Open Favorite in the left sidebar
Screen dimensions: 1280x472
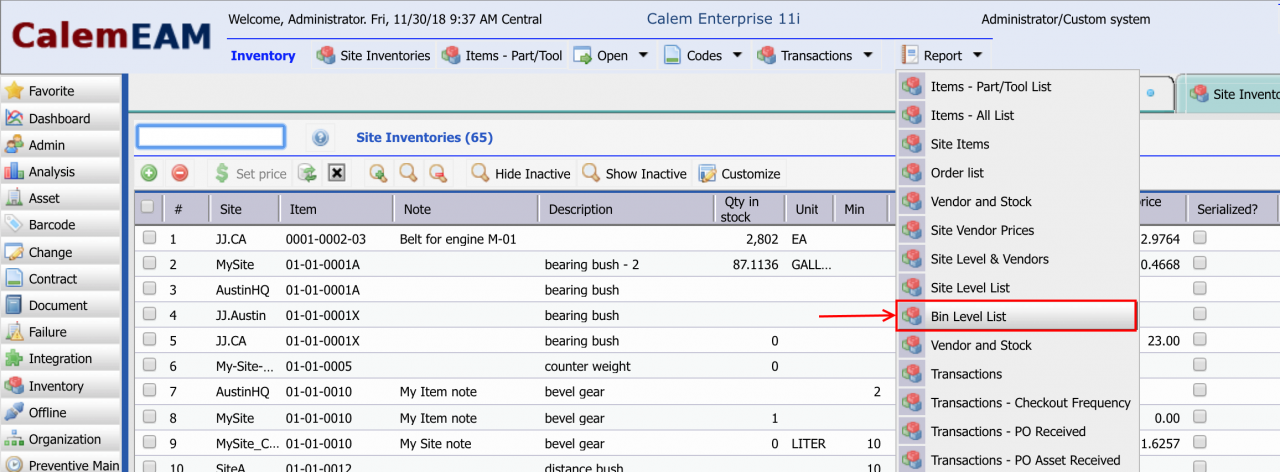coord(61,91)
